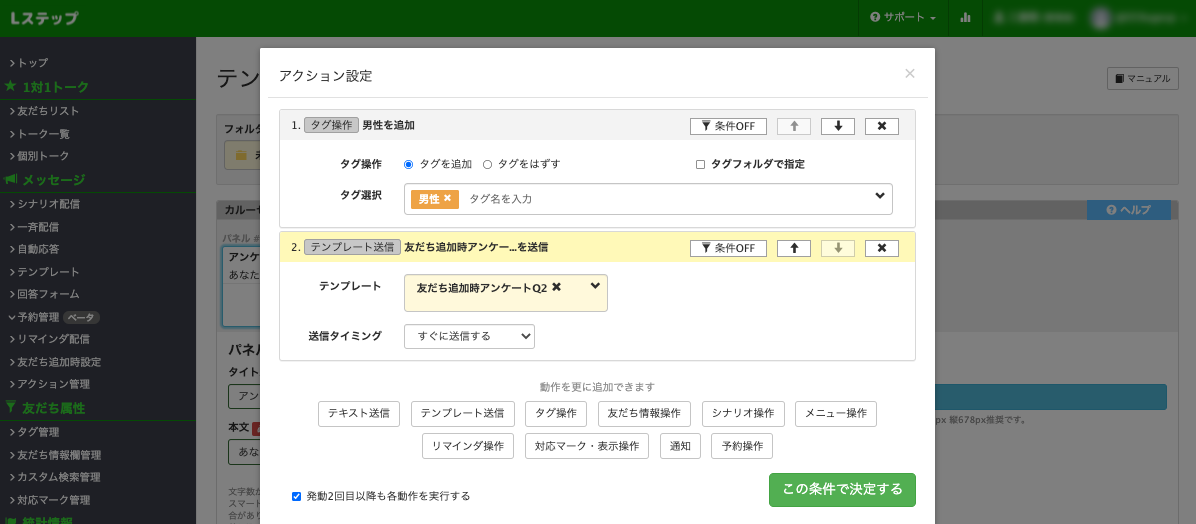Go to トップ in sidebar
Image resolution: width=1196 pixels, height=524 pixels.
tap(32, 63)
